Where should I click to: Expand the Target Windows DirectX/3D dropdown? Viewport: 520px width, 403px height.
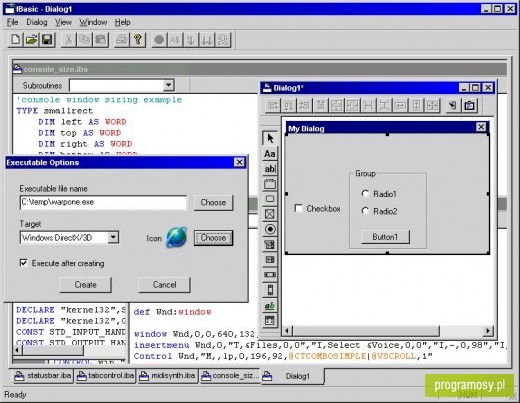[113, 237]
